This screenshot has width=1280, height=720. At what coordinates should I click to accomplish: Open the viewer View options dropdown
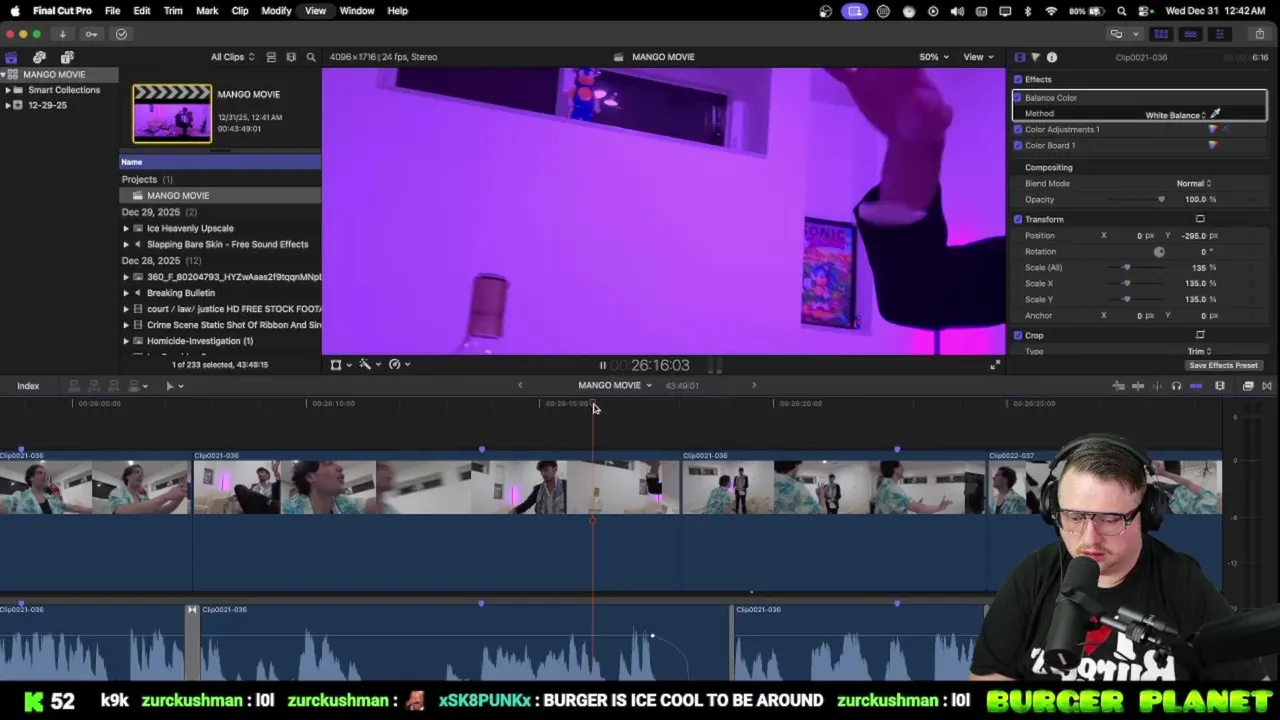977,57
